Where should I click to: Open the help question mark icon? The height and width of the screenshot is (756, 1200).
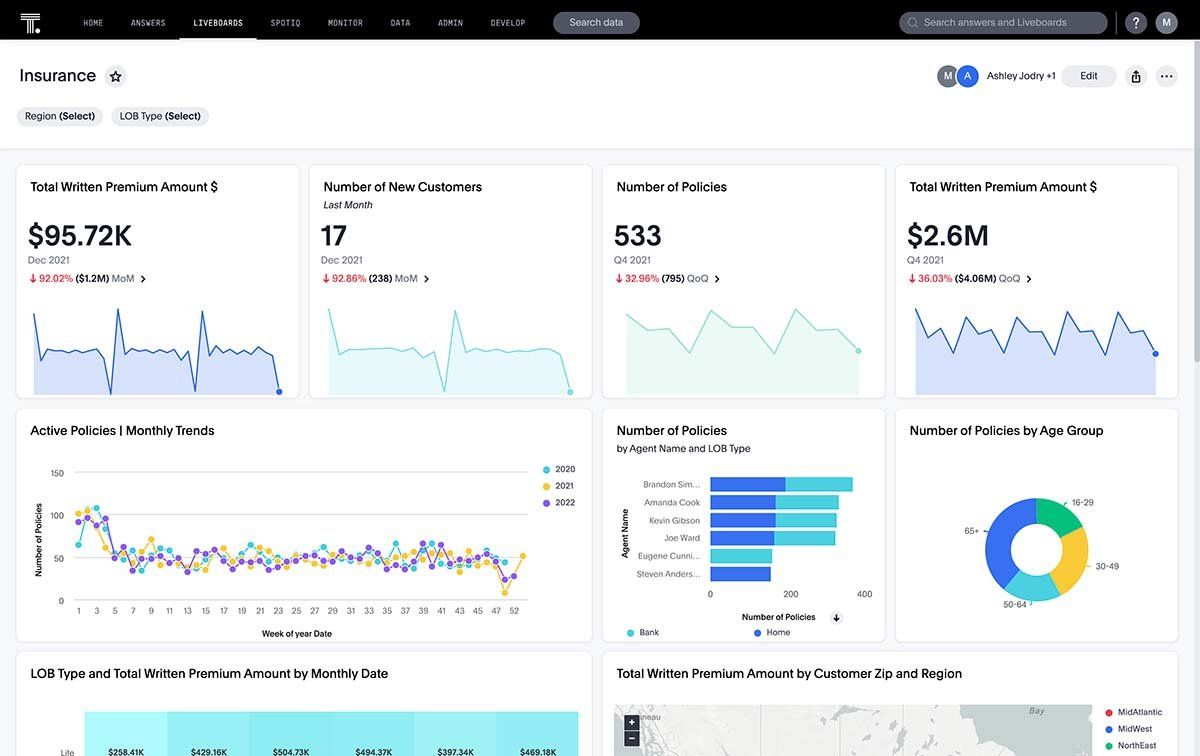1136,22
